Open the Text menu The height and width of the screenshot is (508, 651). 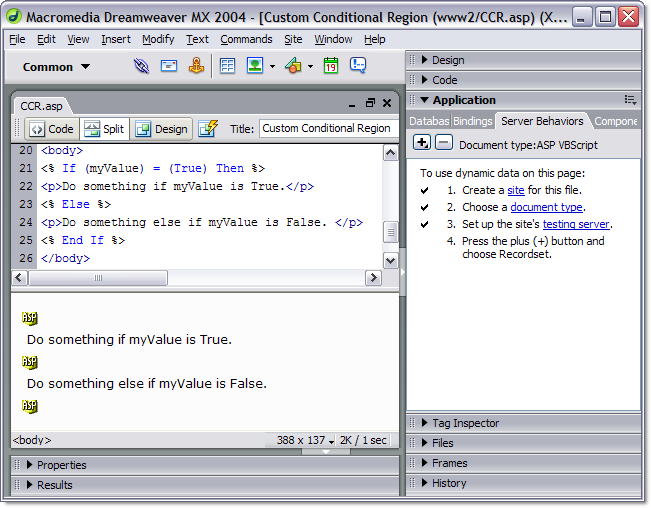pyautogui.click(x=197, y=39)
